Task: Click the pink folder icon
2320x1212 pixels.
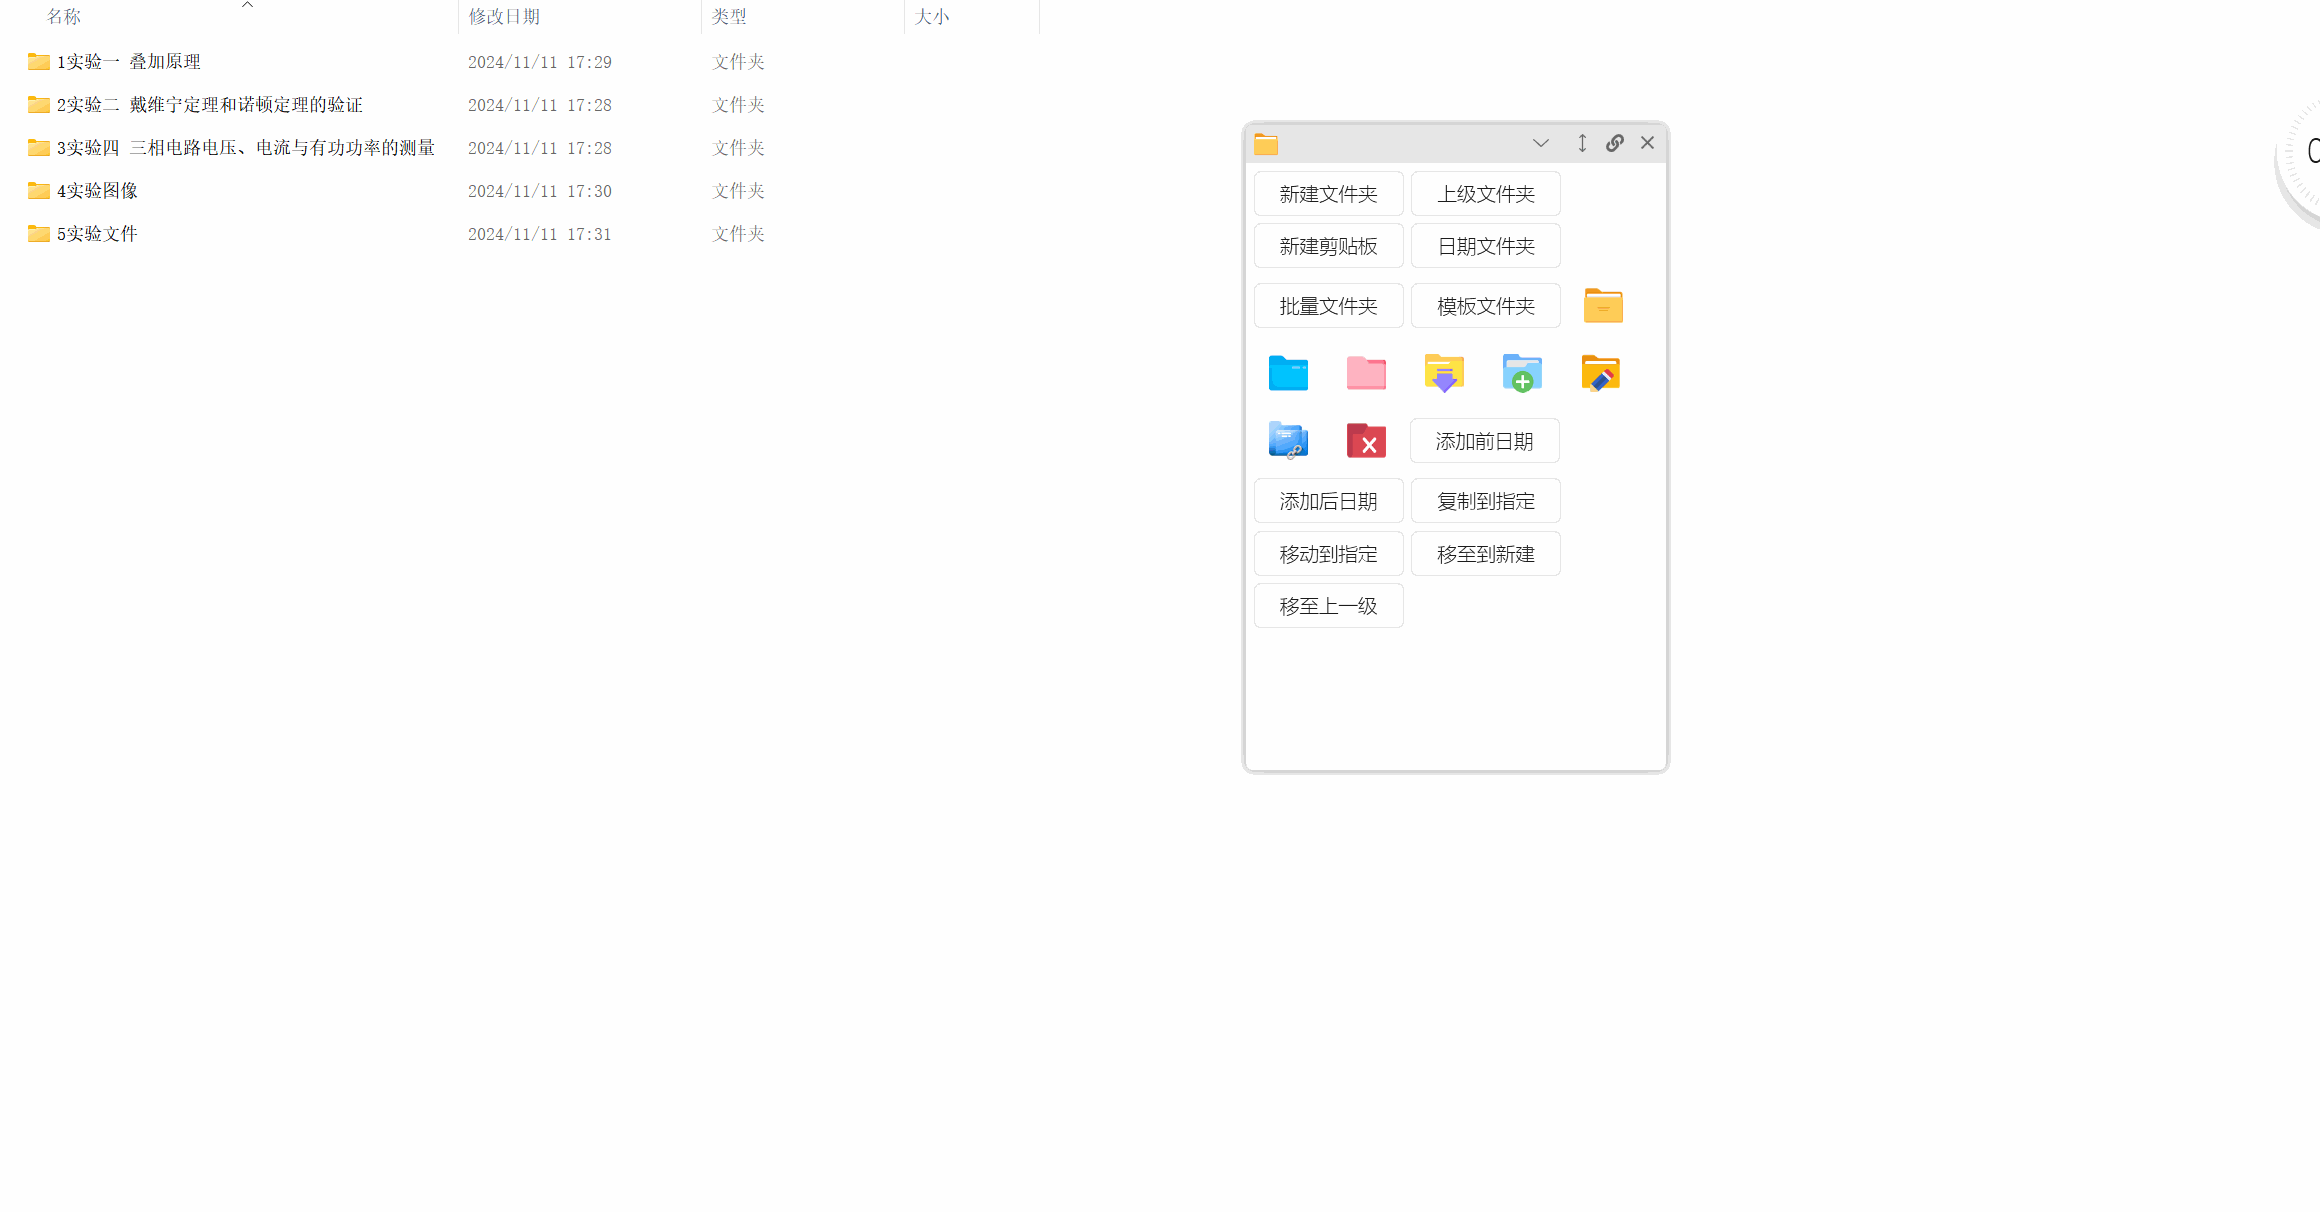Action: tap(1366, 373)
